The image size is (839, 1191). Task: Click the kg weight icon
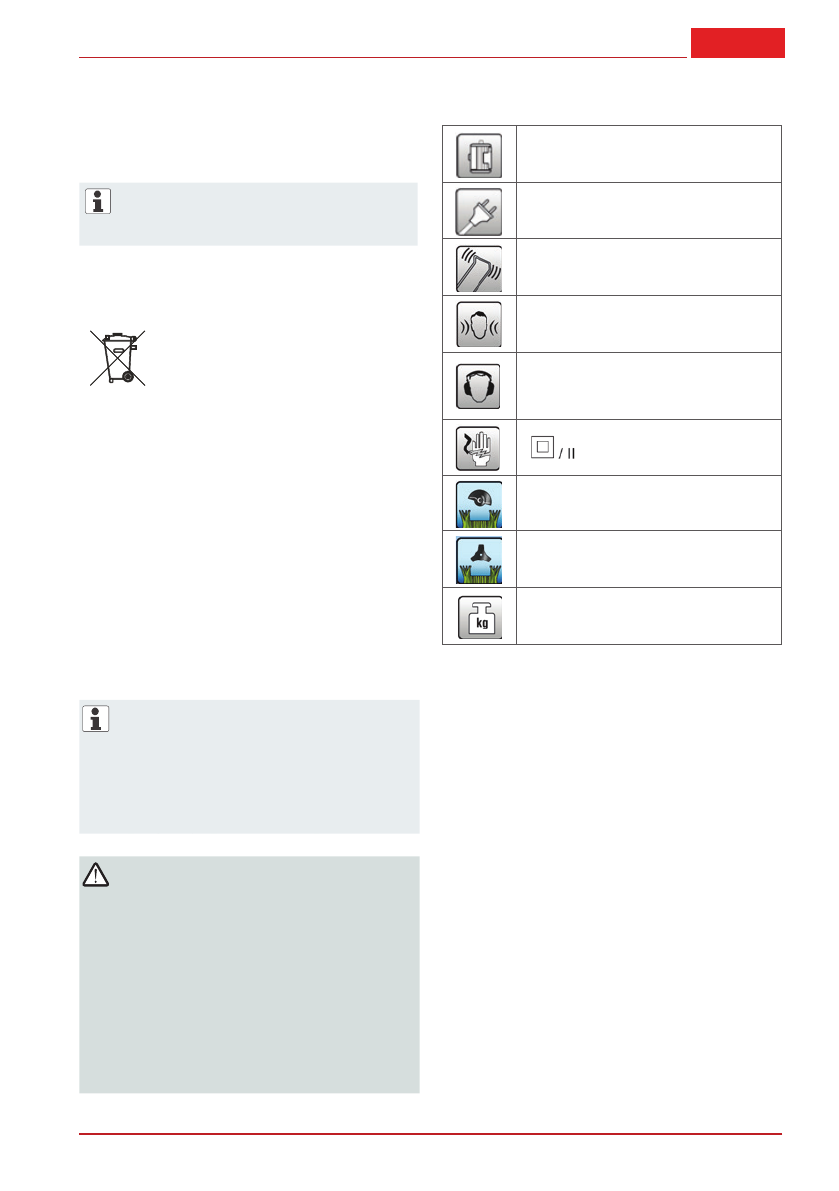pyautogui.click(x=479, y=616)
